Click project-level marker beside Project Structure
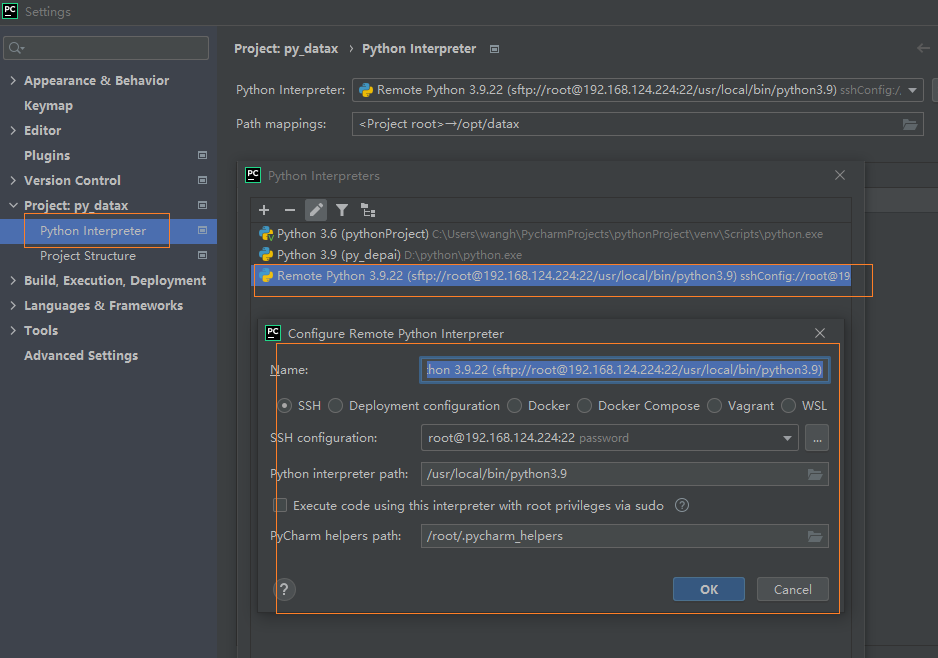 click(203, 255)
